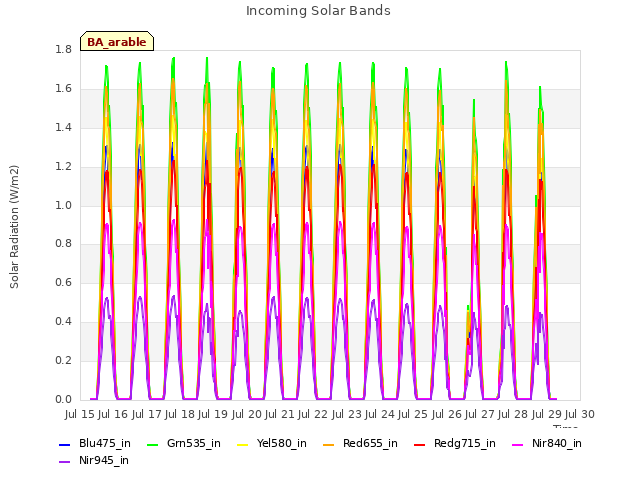This screenshot has height=480, width=640.
Task: Click the Grn535_in green legend swatch
Action: (x=152, y=444)
